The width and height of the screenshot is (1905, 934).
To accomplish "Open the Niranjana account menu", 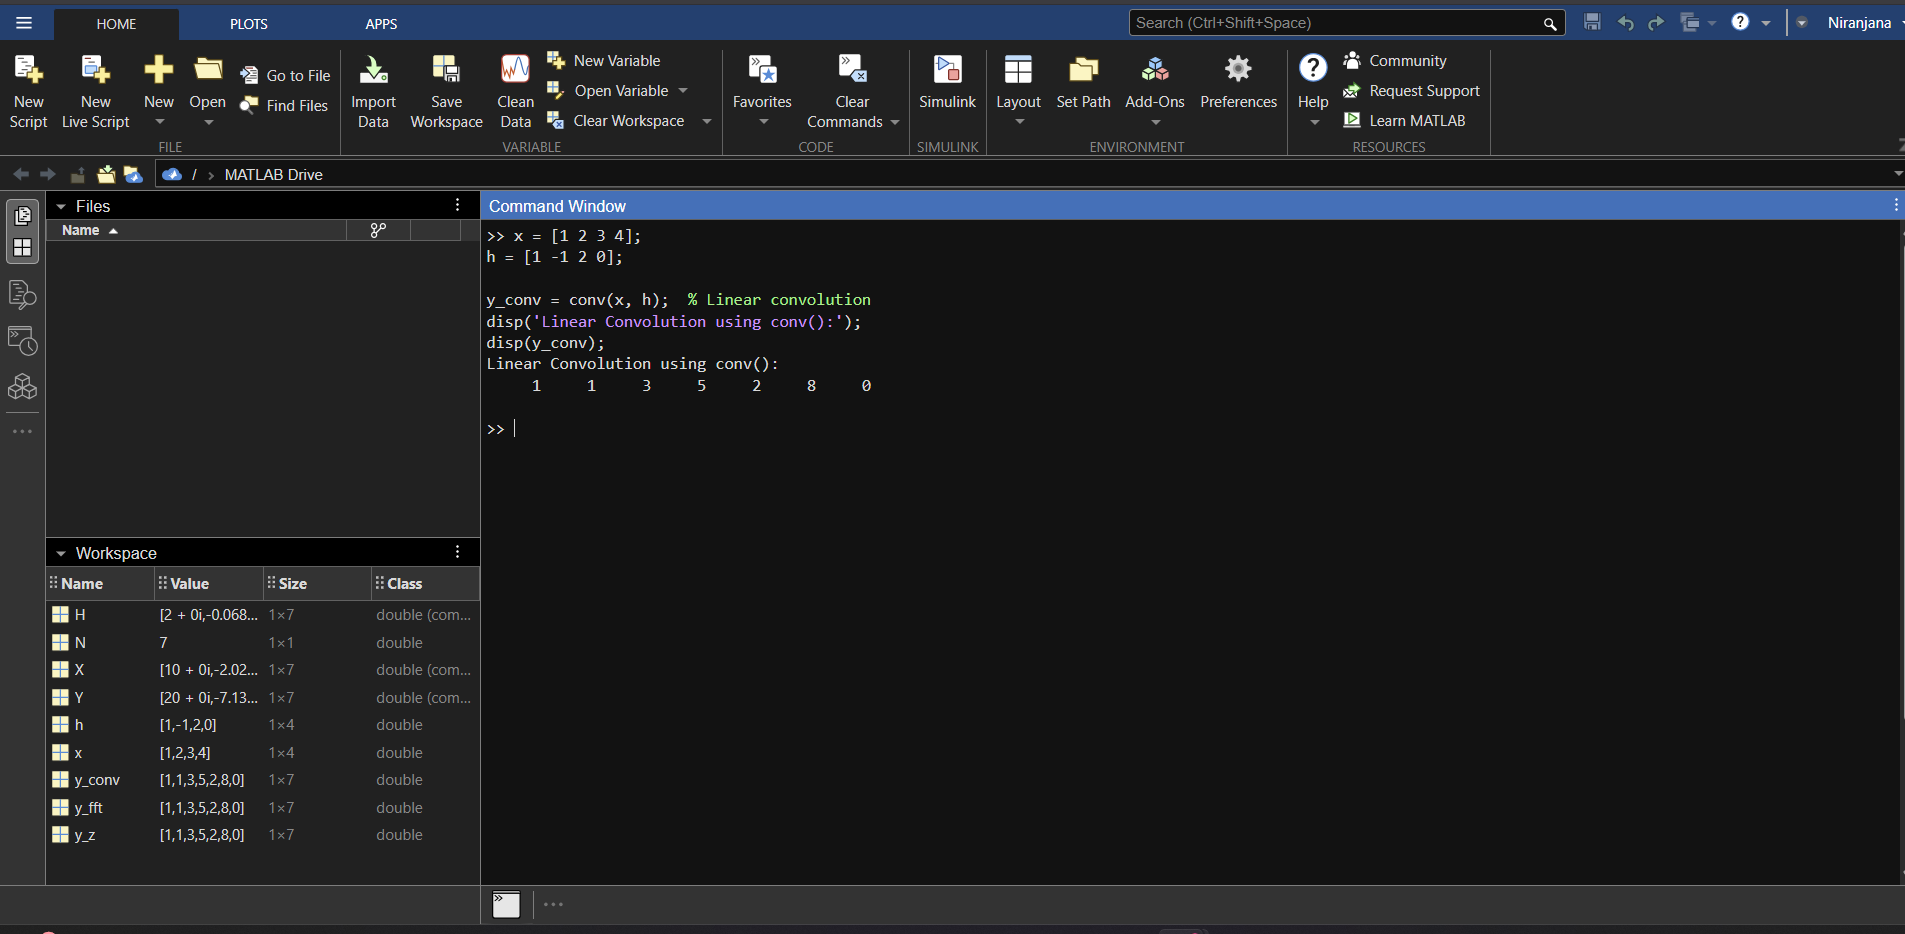I will pyautogui.click(x=1859, y=23).
